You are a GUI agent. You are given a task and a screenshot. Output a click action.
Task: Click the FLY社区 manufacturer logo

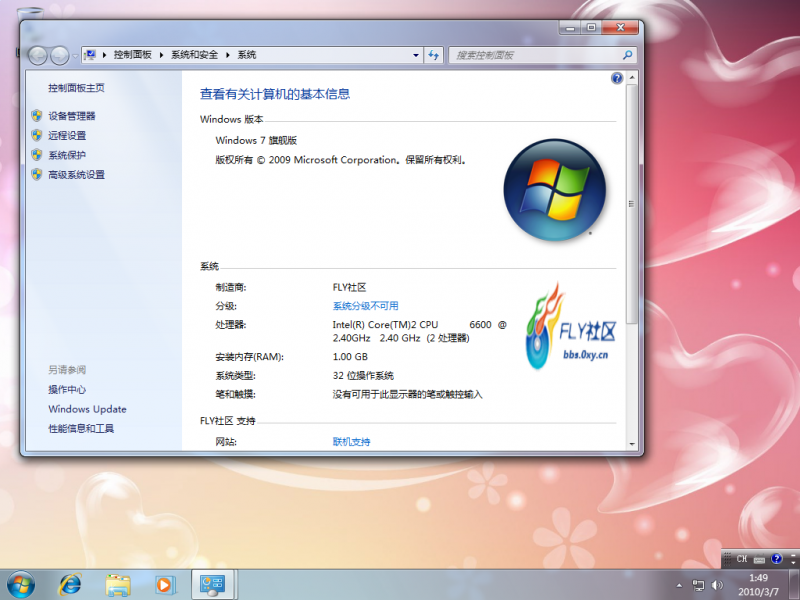coord(570,326)
